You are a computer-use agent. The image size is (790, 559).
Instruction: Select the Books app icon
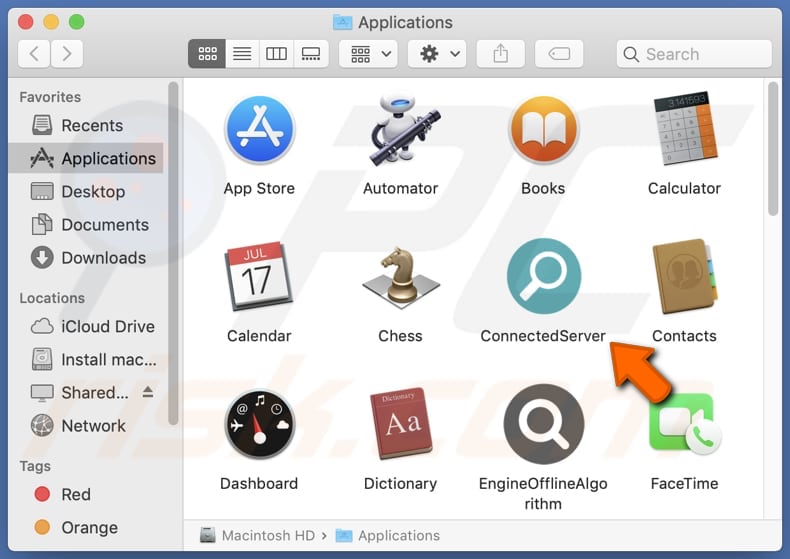pyautogui.click(x=543, y=130)
